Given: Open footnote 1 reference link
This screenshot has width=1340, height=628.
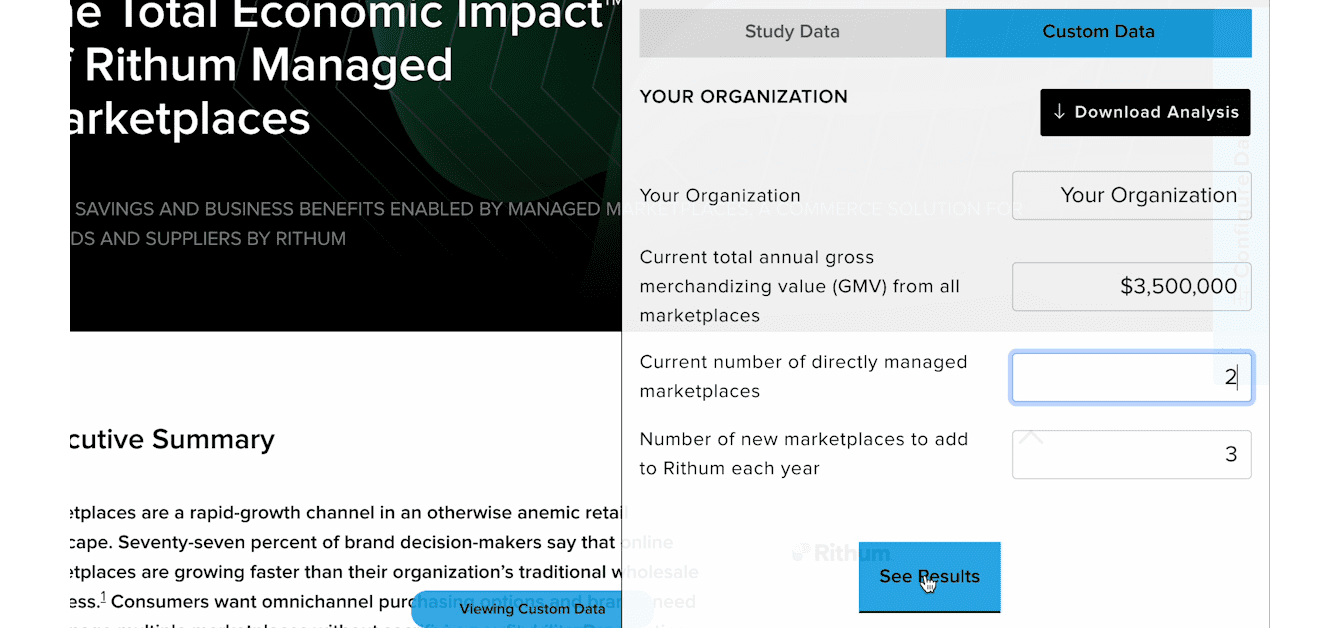Looking at the screenshot, I should pyautogui.click(x=103, y=597).
